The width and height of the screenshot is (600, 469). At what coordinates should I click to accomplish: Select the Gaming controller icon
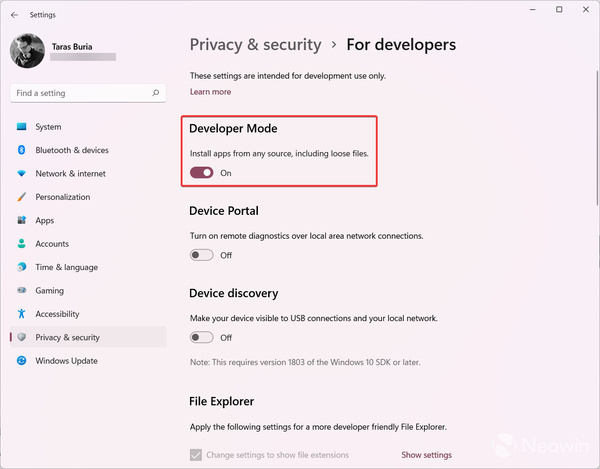22,291
